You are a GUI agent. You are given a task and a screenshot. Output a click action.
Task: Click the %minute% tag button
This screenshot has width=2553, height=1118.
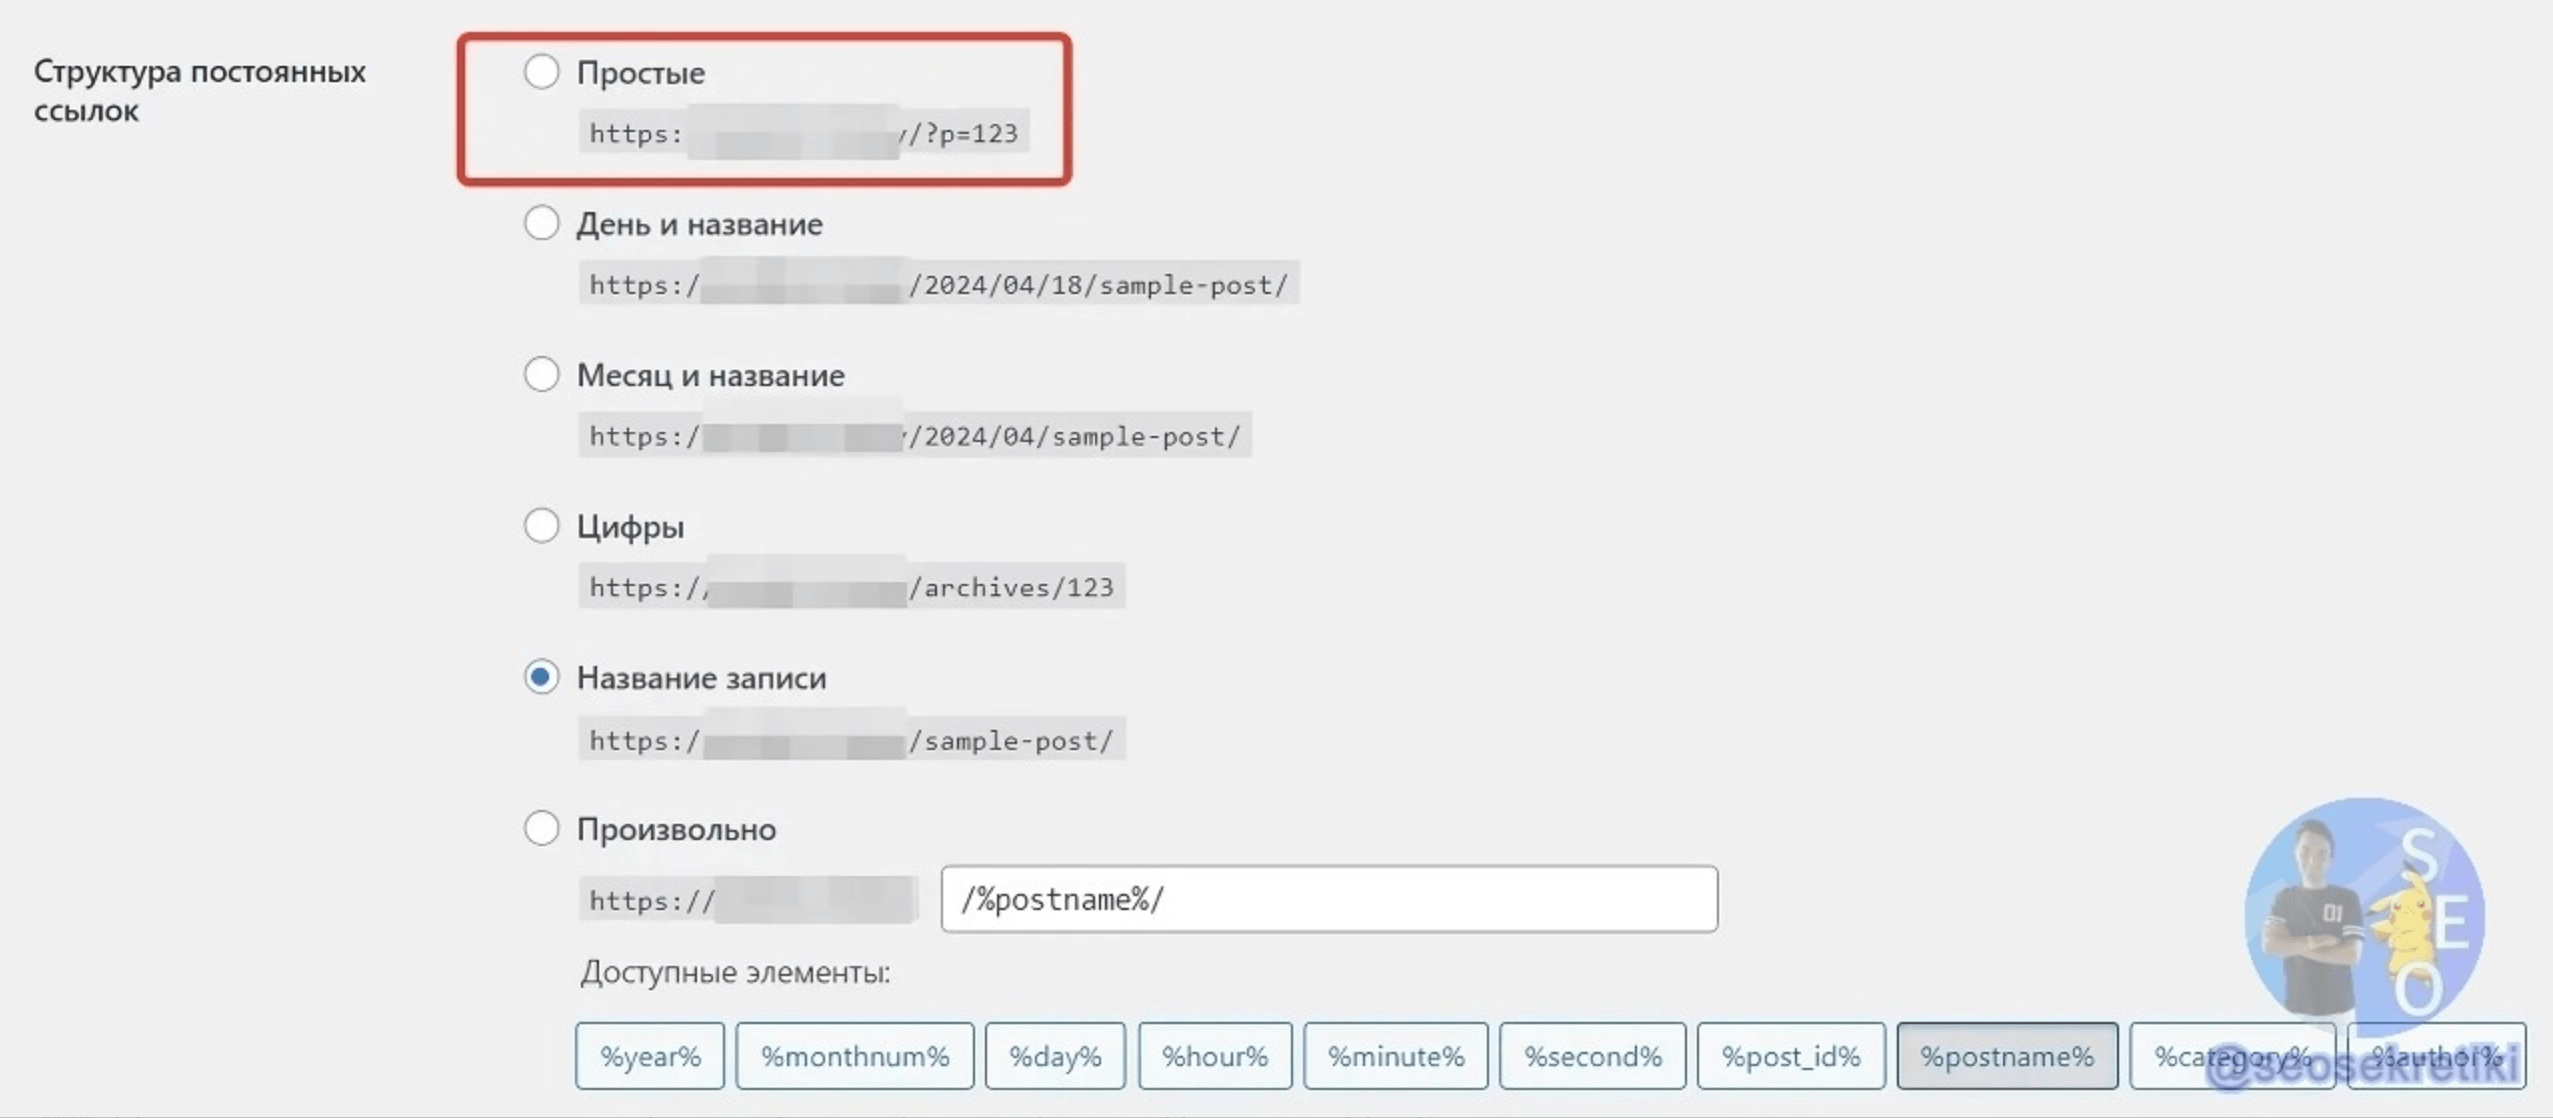[1395, 1056]
